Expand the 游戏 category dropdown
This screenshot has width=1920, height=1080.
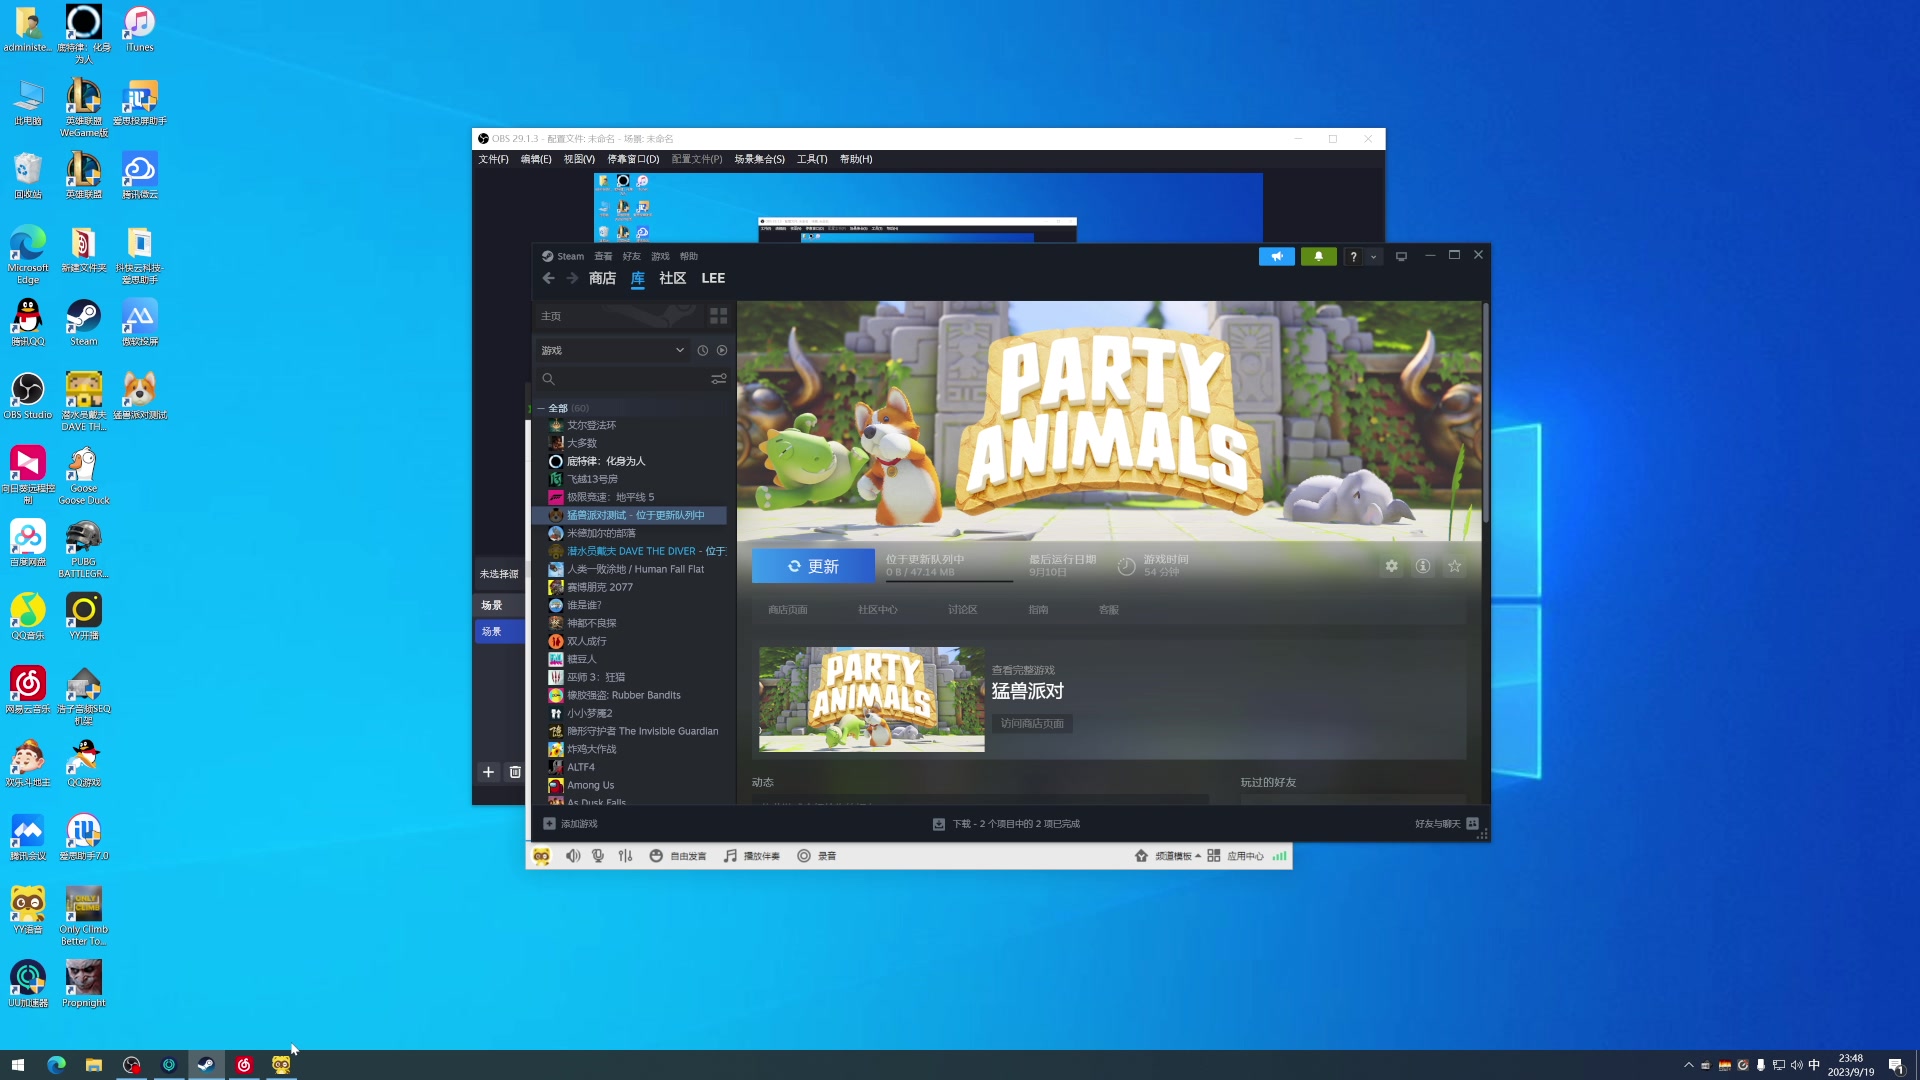[x=680, y=351]
